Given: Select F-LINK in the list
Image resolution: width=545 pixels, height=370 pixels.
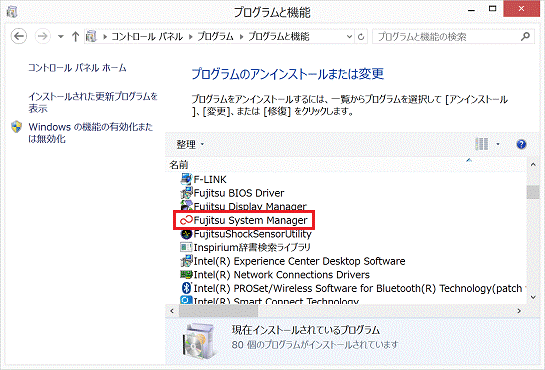Looking at the screenshot, I should (210, 180).
